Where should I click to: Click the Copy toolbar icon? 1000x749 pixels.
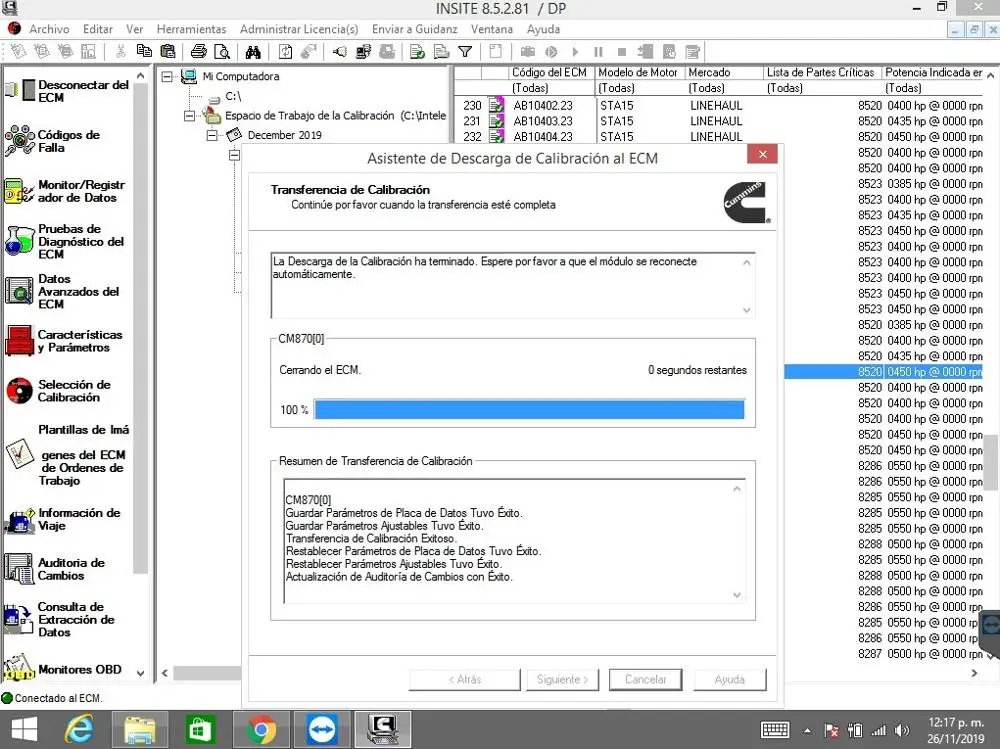point(144,52)
